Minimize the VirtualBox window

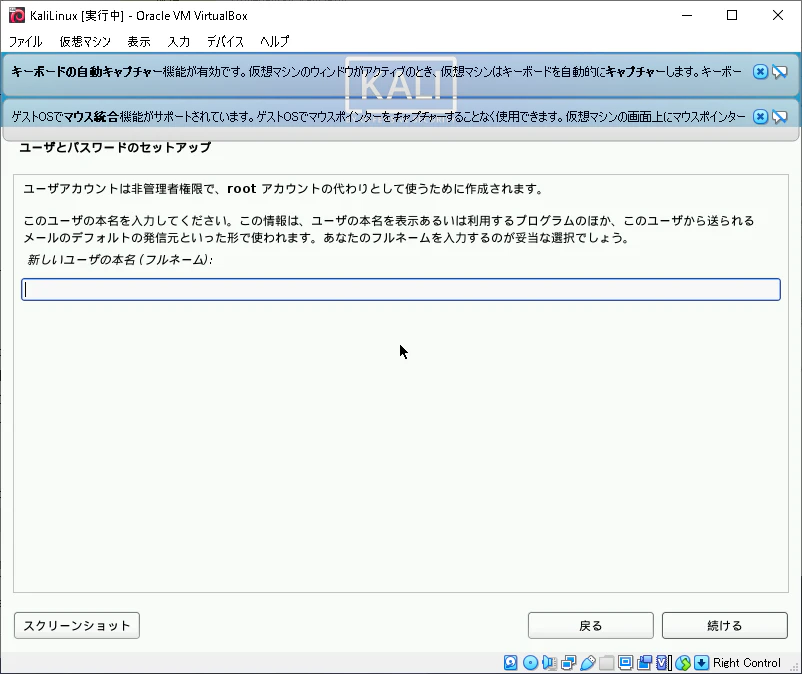pyautogui.click(x=687, y=15)
